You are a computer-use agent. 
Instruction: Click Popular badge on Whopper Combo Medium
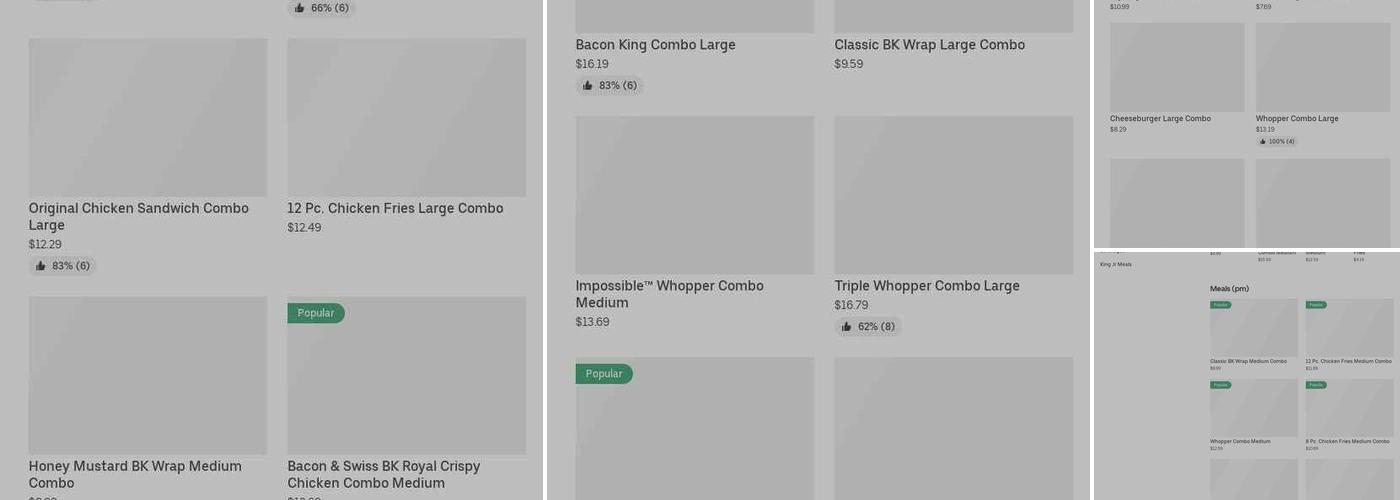tap(1220, 385)
